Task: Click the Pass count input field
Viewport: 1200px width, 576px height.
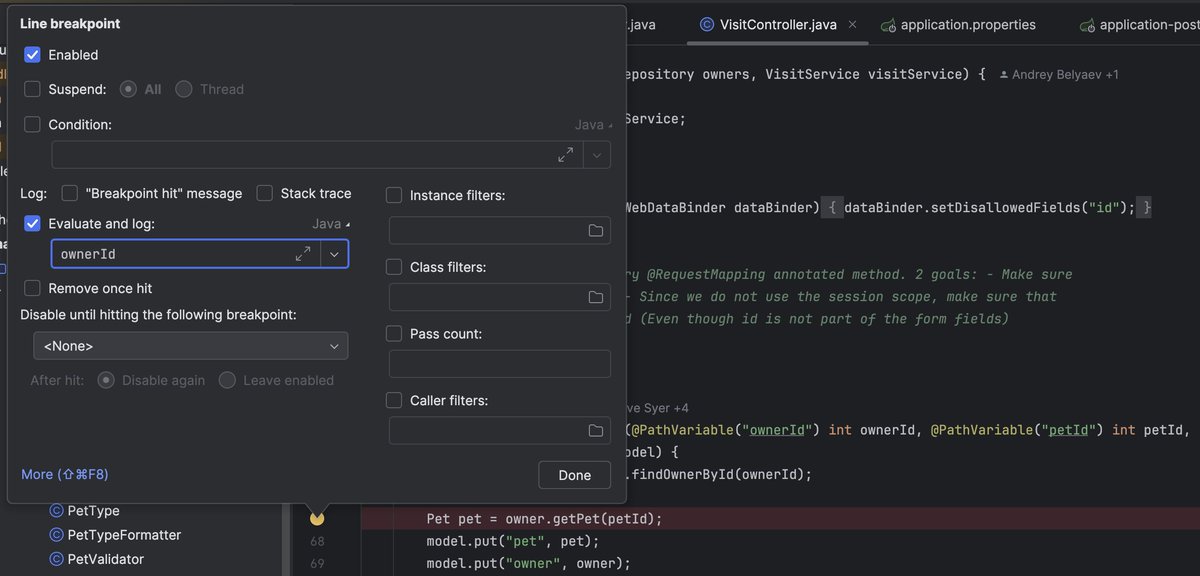Action: coord(499,364)
